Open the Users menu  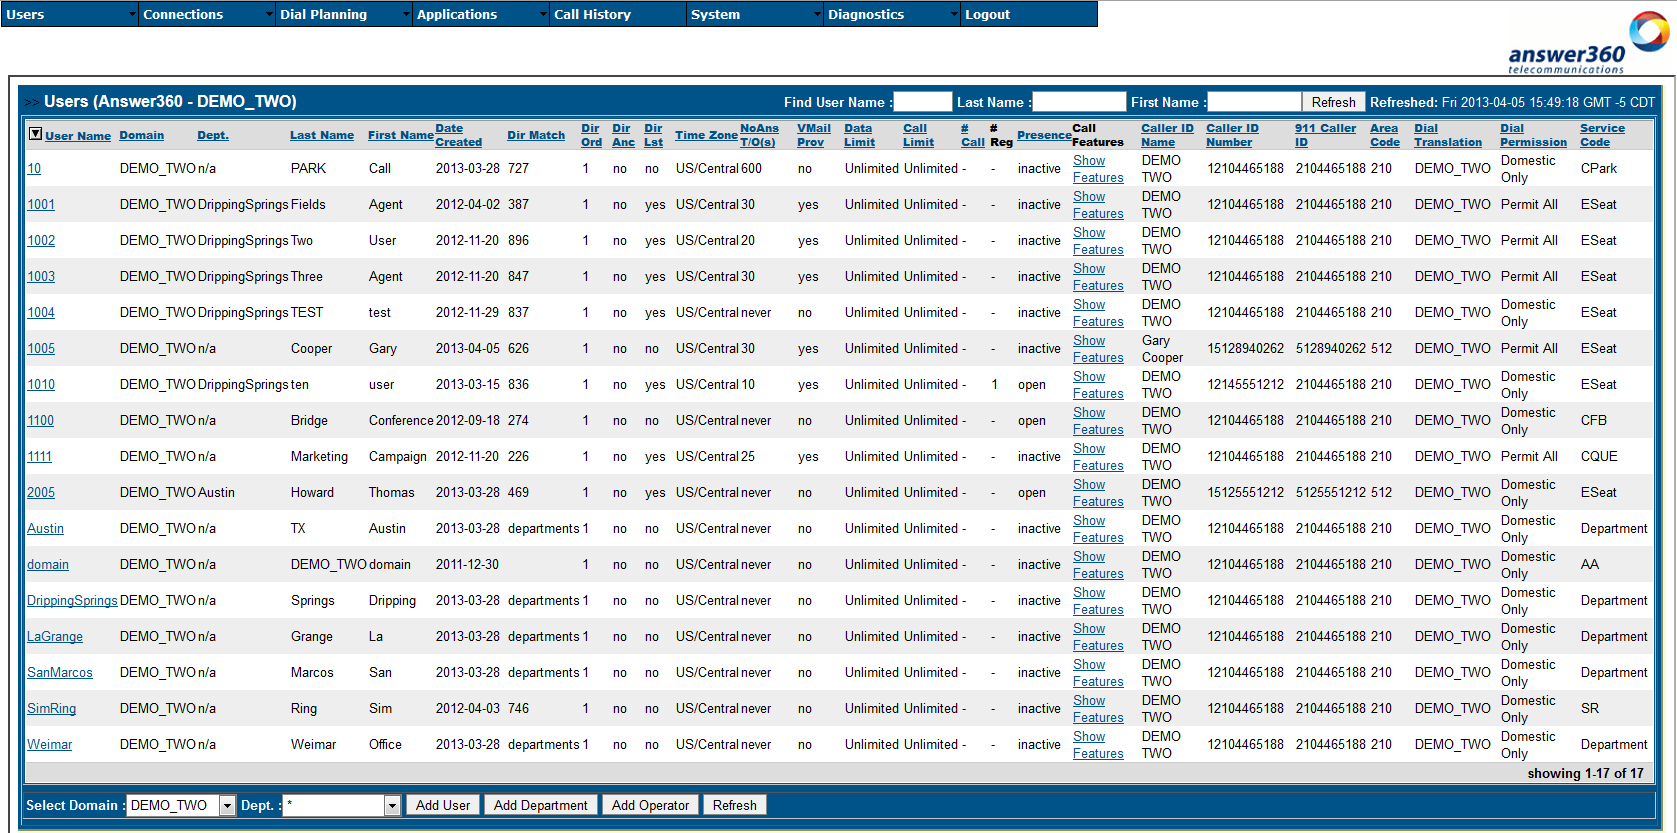point(70,14)
